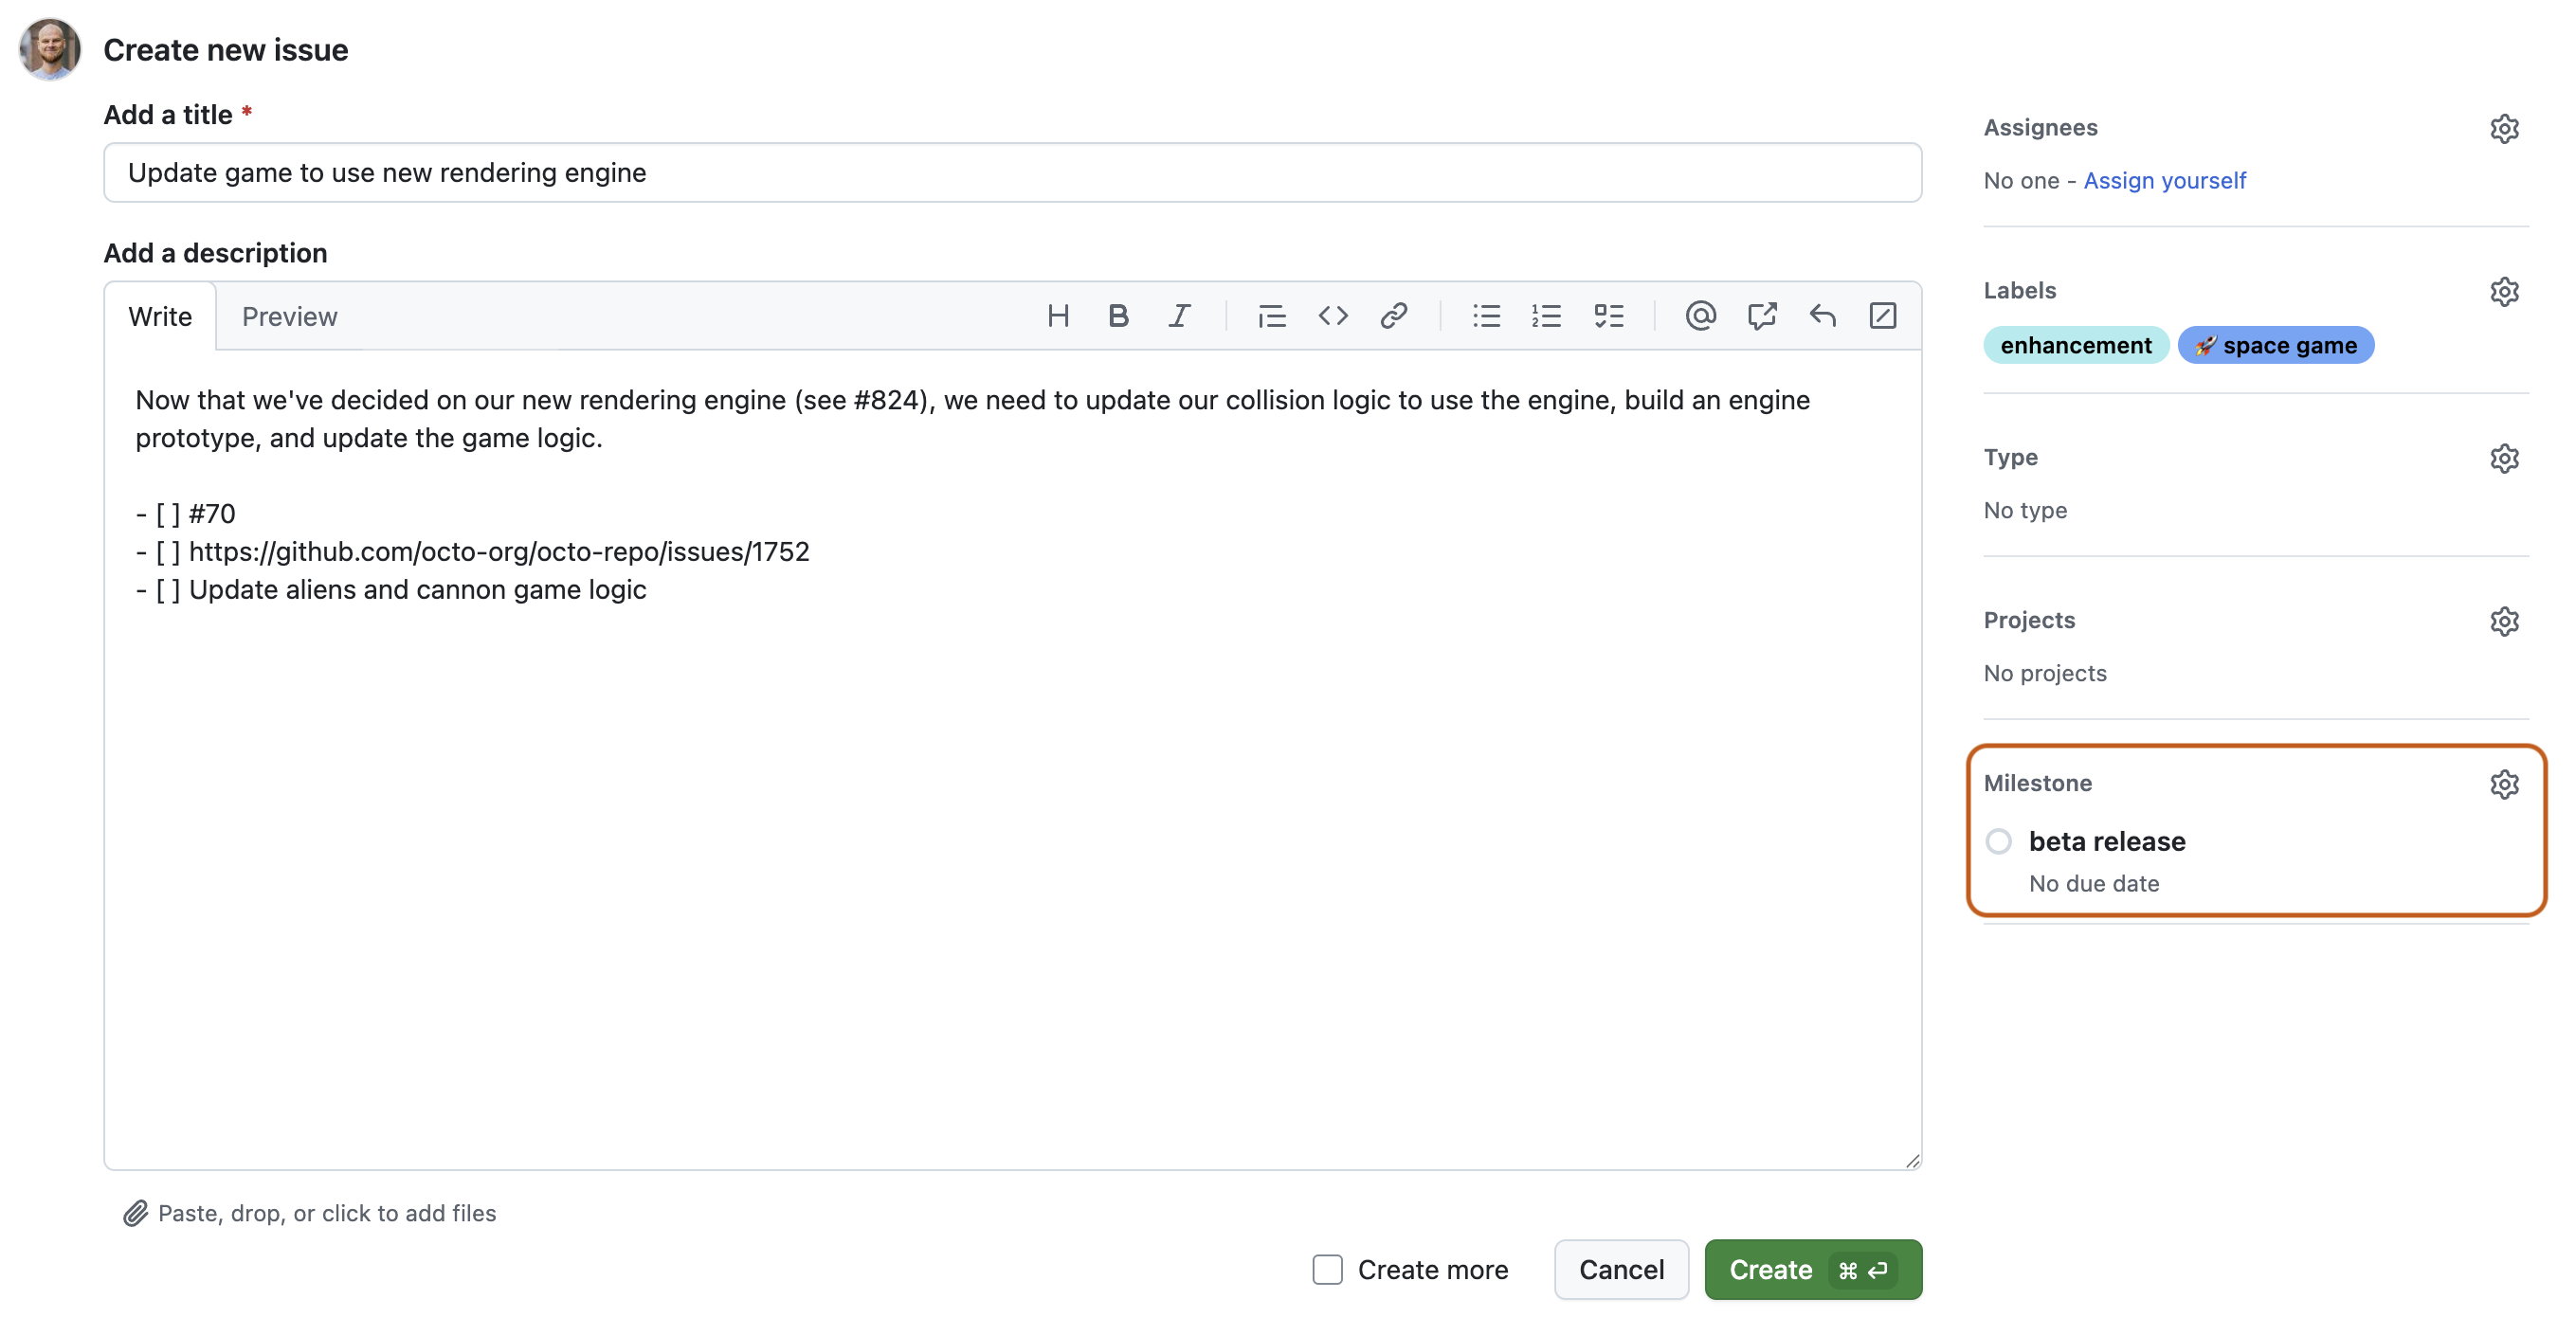Screen dimensions: 2576x1317
Task: Select the beta release milestone radio button
Action: (x=1998, y=841)
